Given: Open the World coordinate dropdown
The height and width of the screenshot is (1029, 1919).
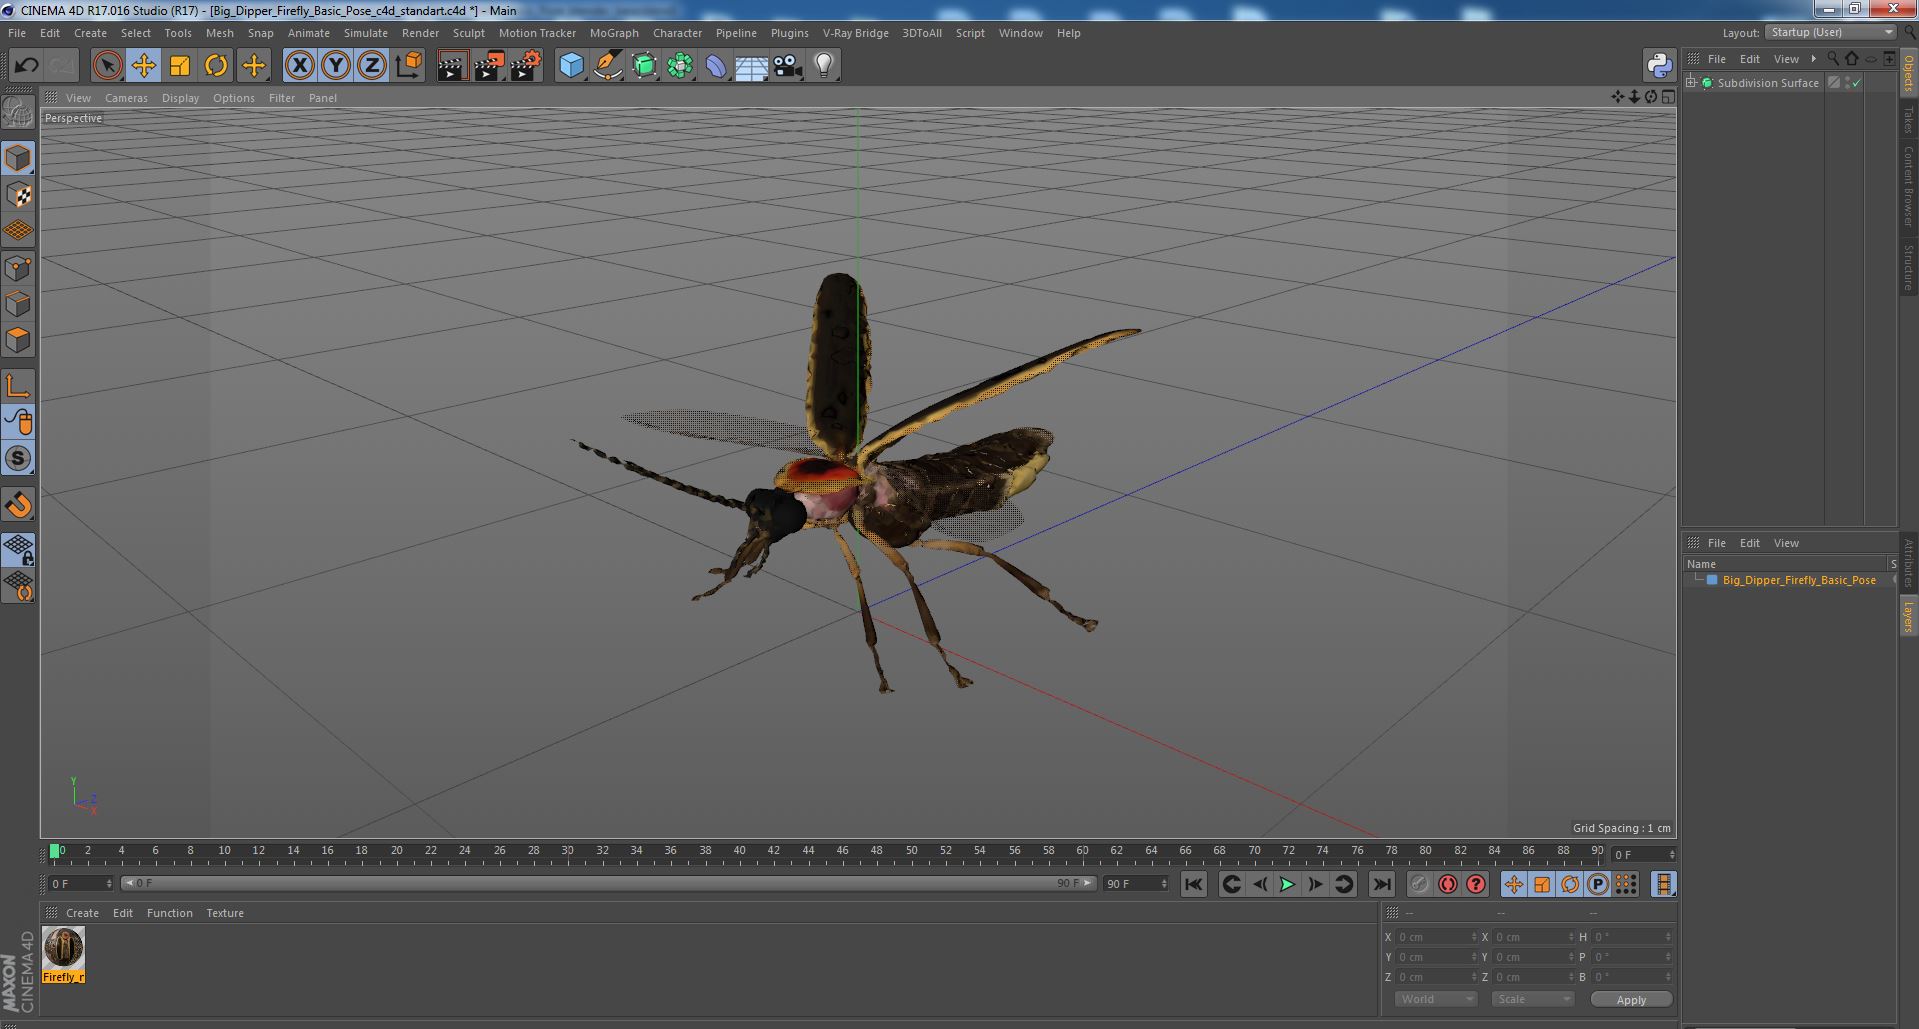Looking at the screenshot, I should click(1436, 999).
